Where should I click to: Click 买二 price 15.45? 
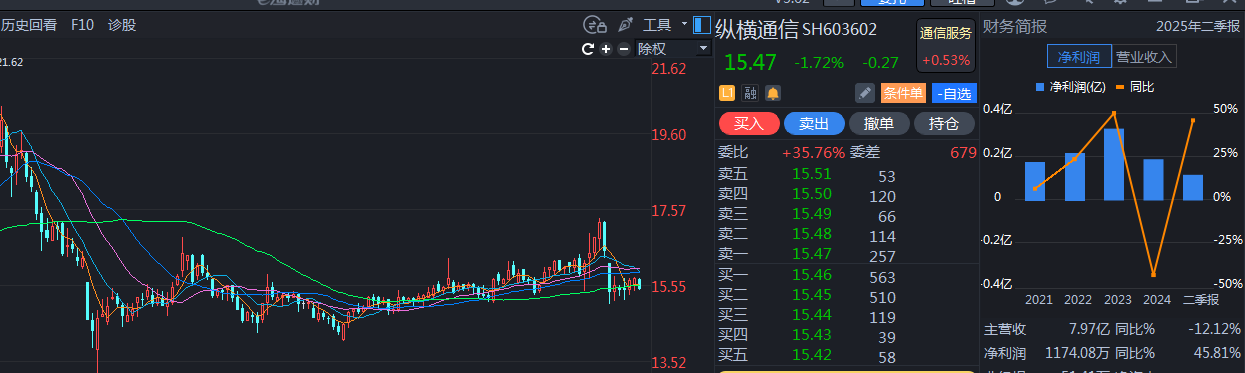click(x=811, y=294)
